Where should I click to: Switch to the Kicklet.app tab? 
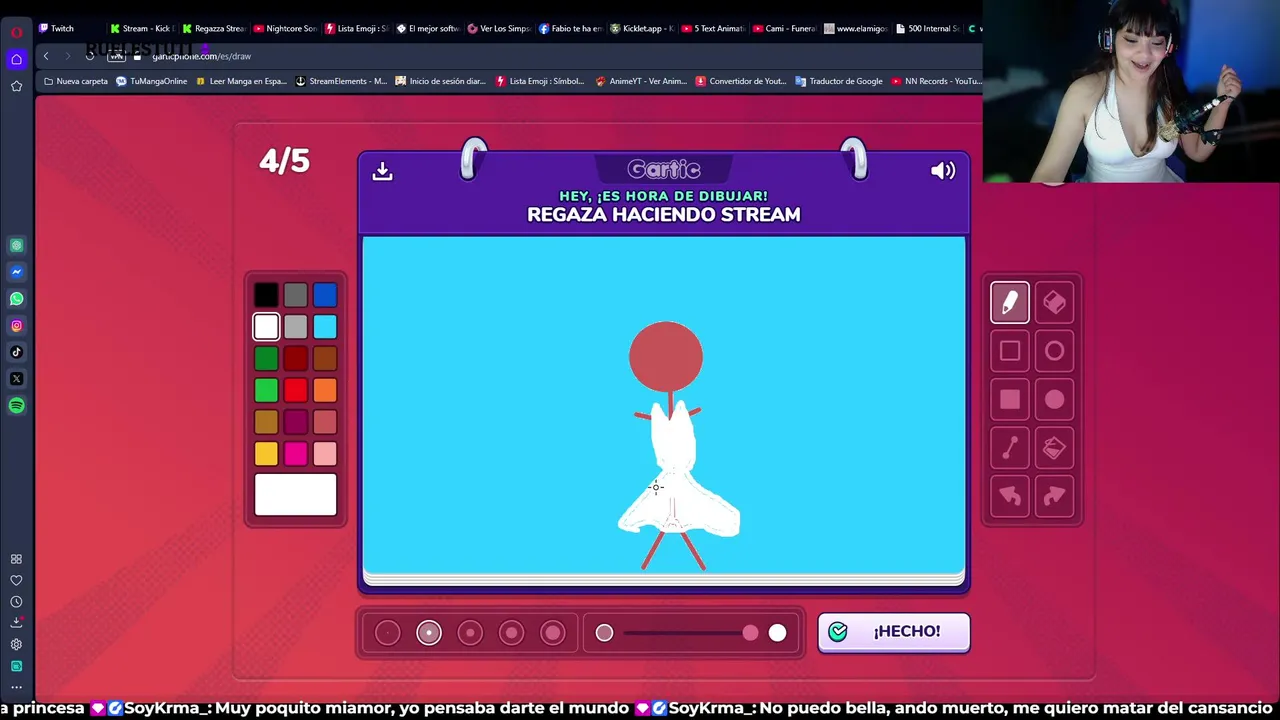click(x=642, y=28)
